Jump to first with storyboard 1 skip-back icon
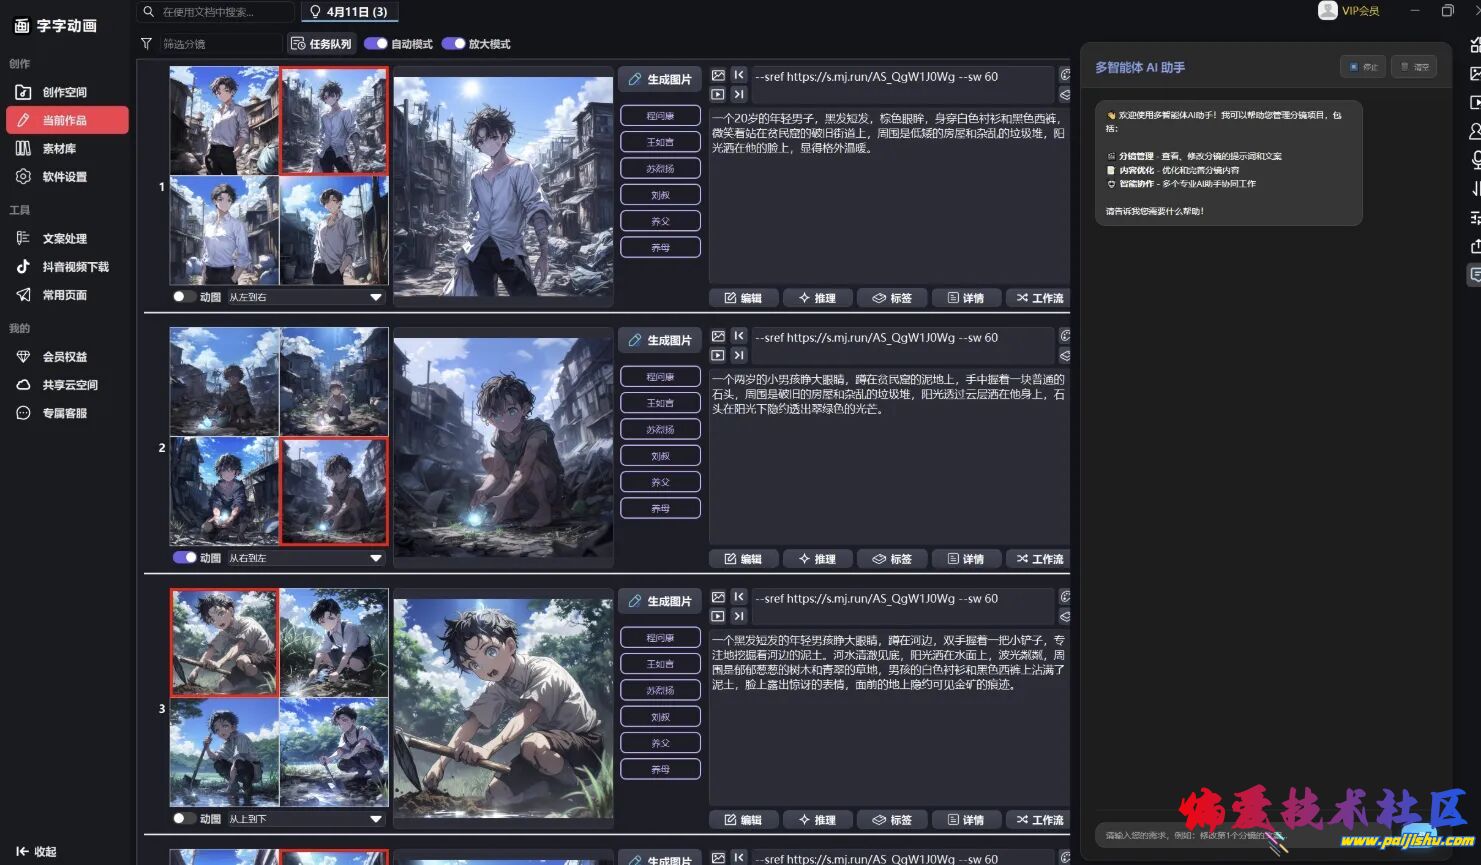Image resolution: width=1481 pixels, height=865 pixels. pos(739,75)
